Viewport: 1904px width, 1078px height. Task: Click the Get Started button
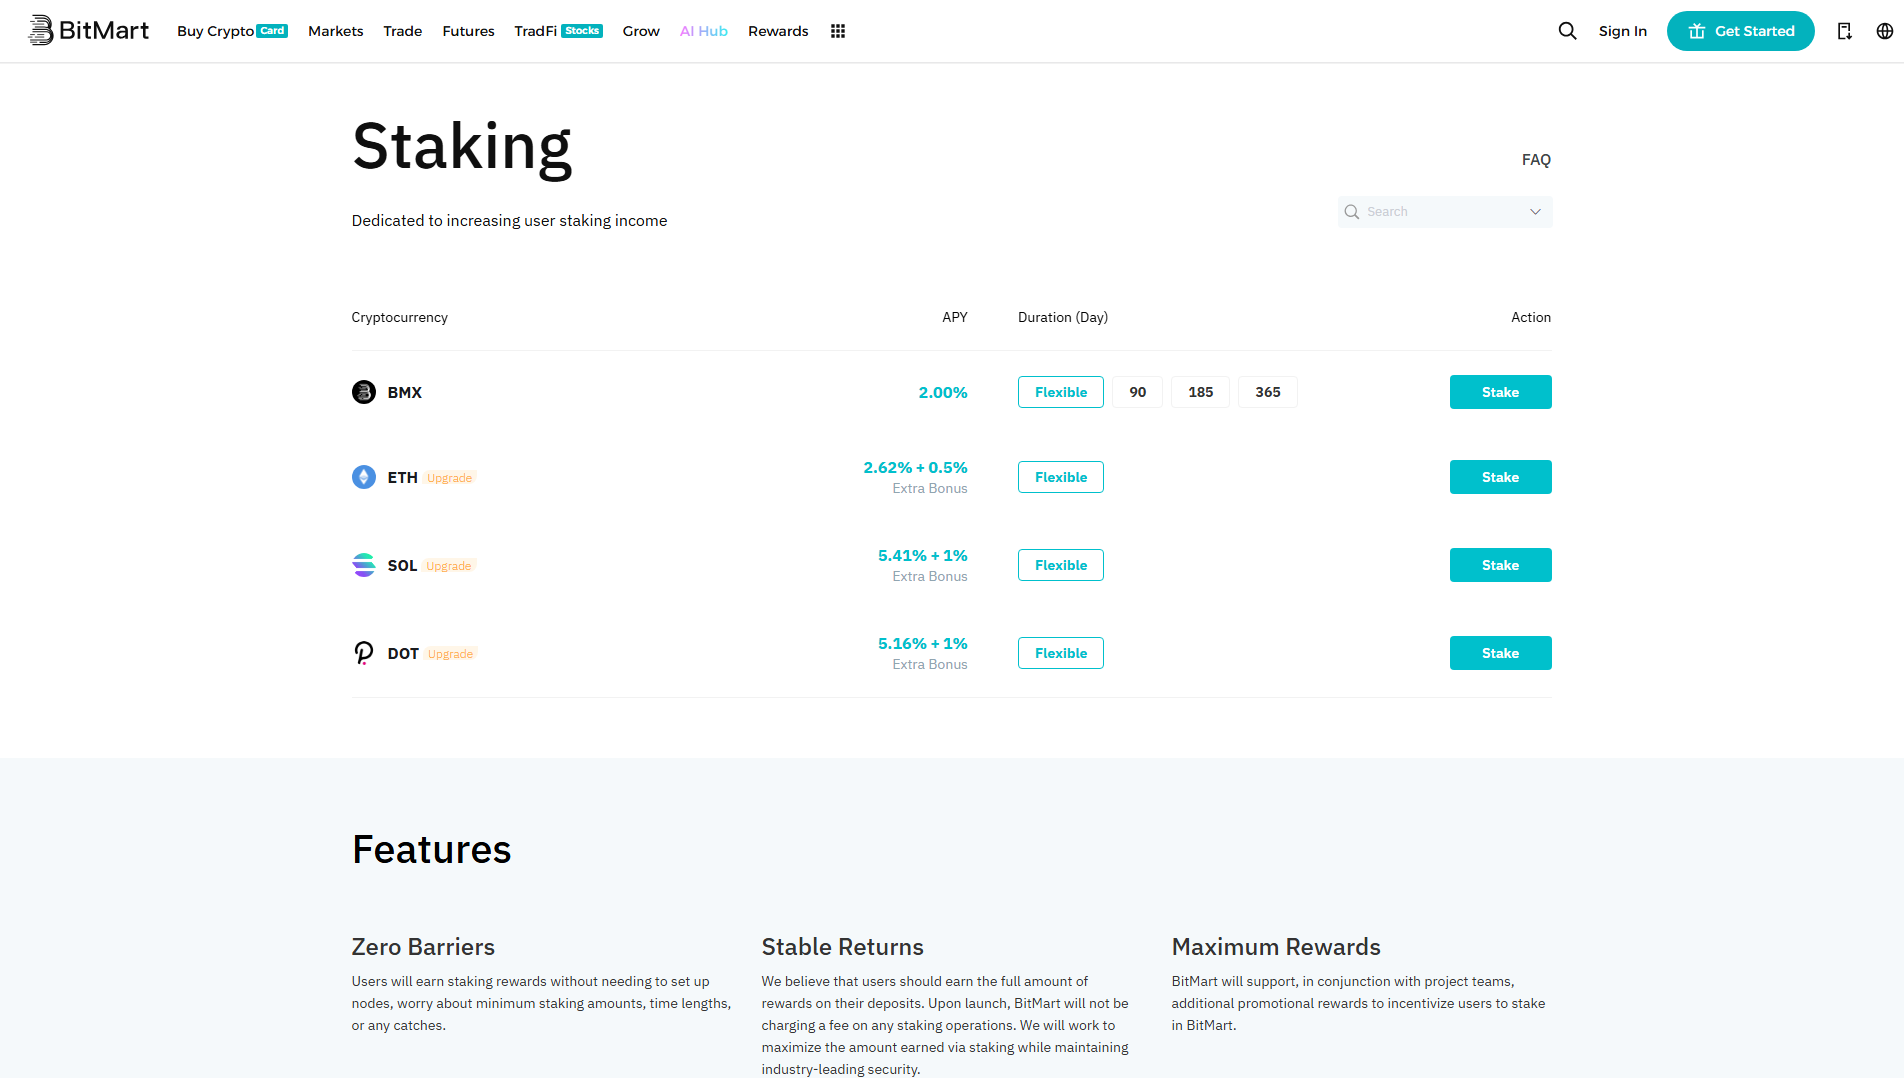click(x=1740, y=31)
